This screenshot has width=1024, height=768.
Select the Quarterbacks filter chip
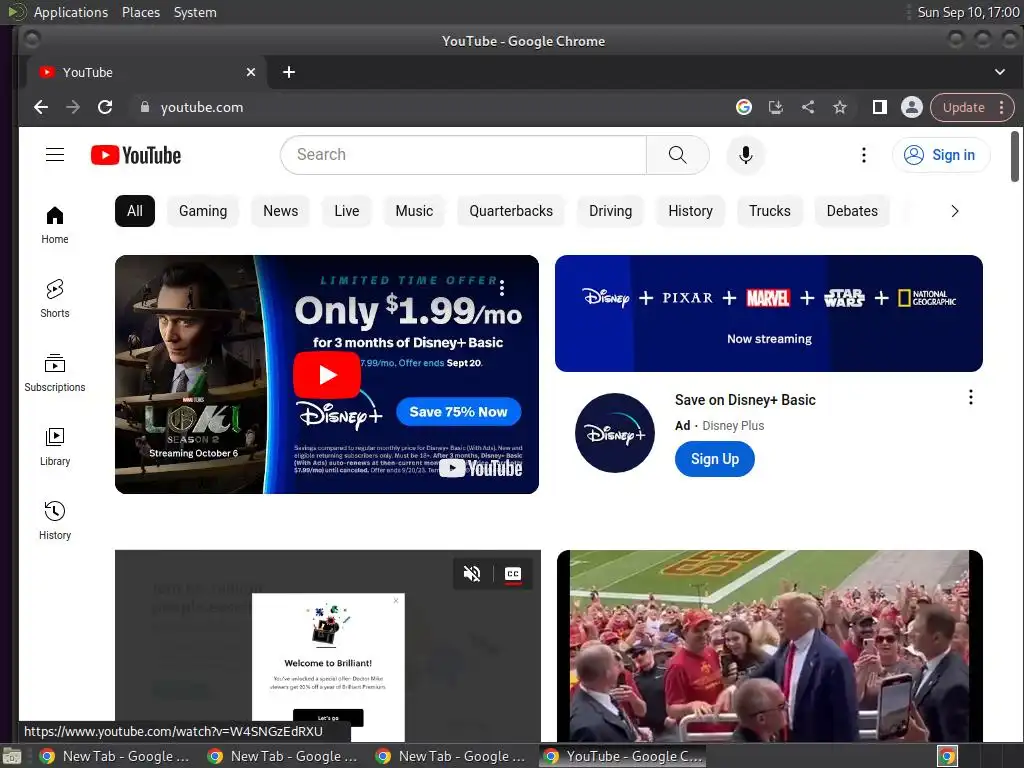click(511, 211)
